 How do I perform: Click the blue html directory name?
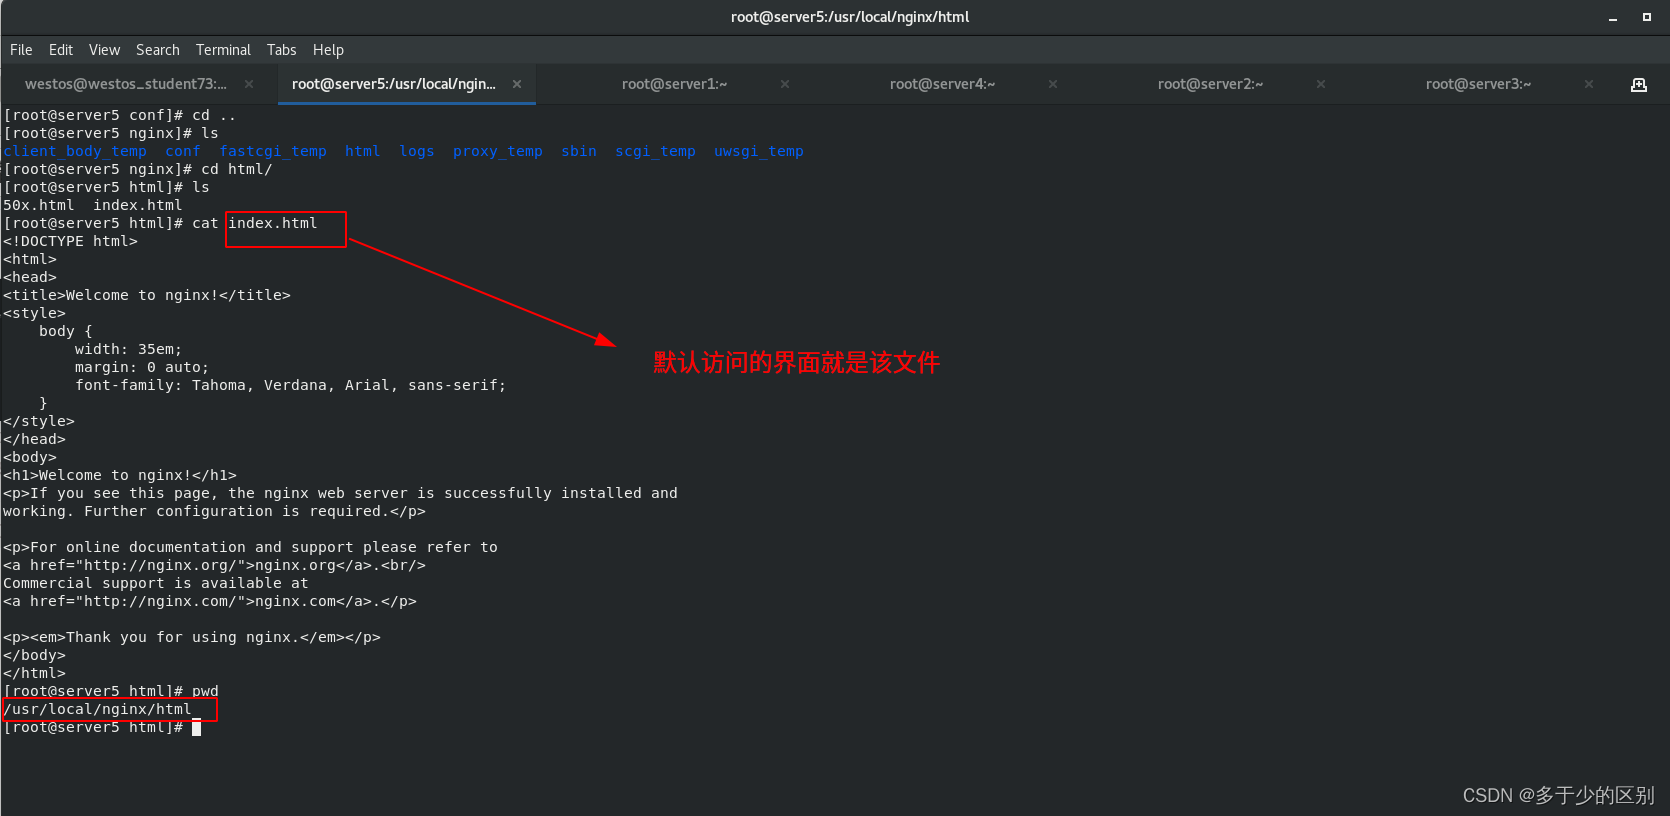(362, 151)
